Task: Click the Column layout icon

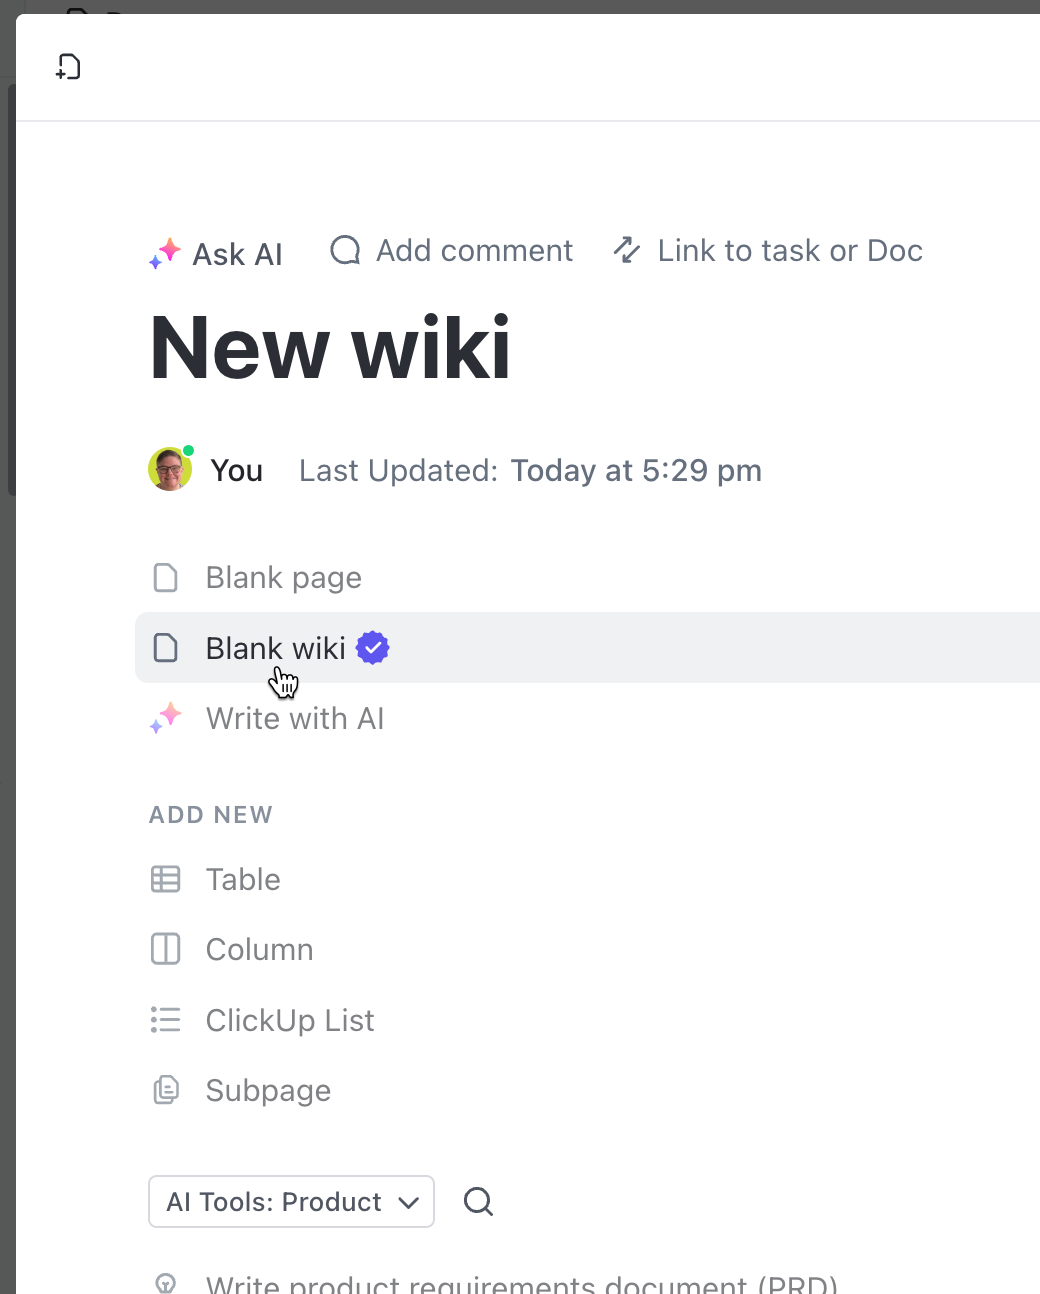Action: click(x=166, y=949)
